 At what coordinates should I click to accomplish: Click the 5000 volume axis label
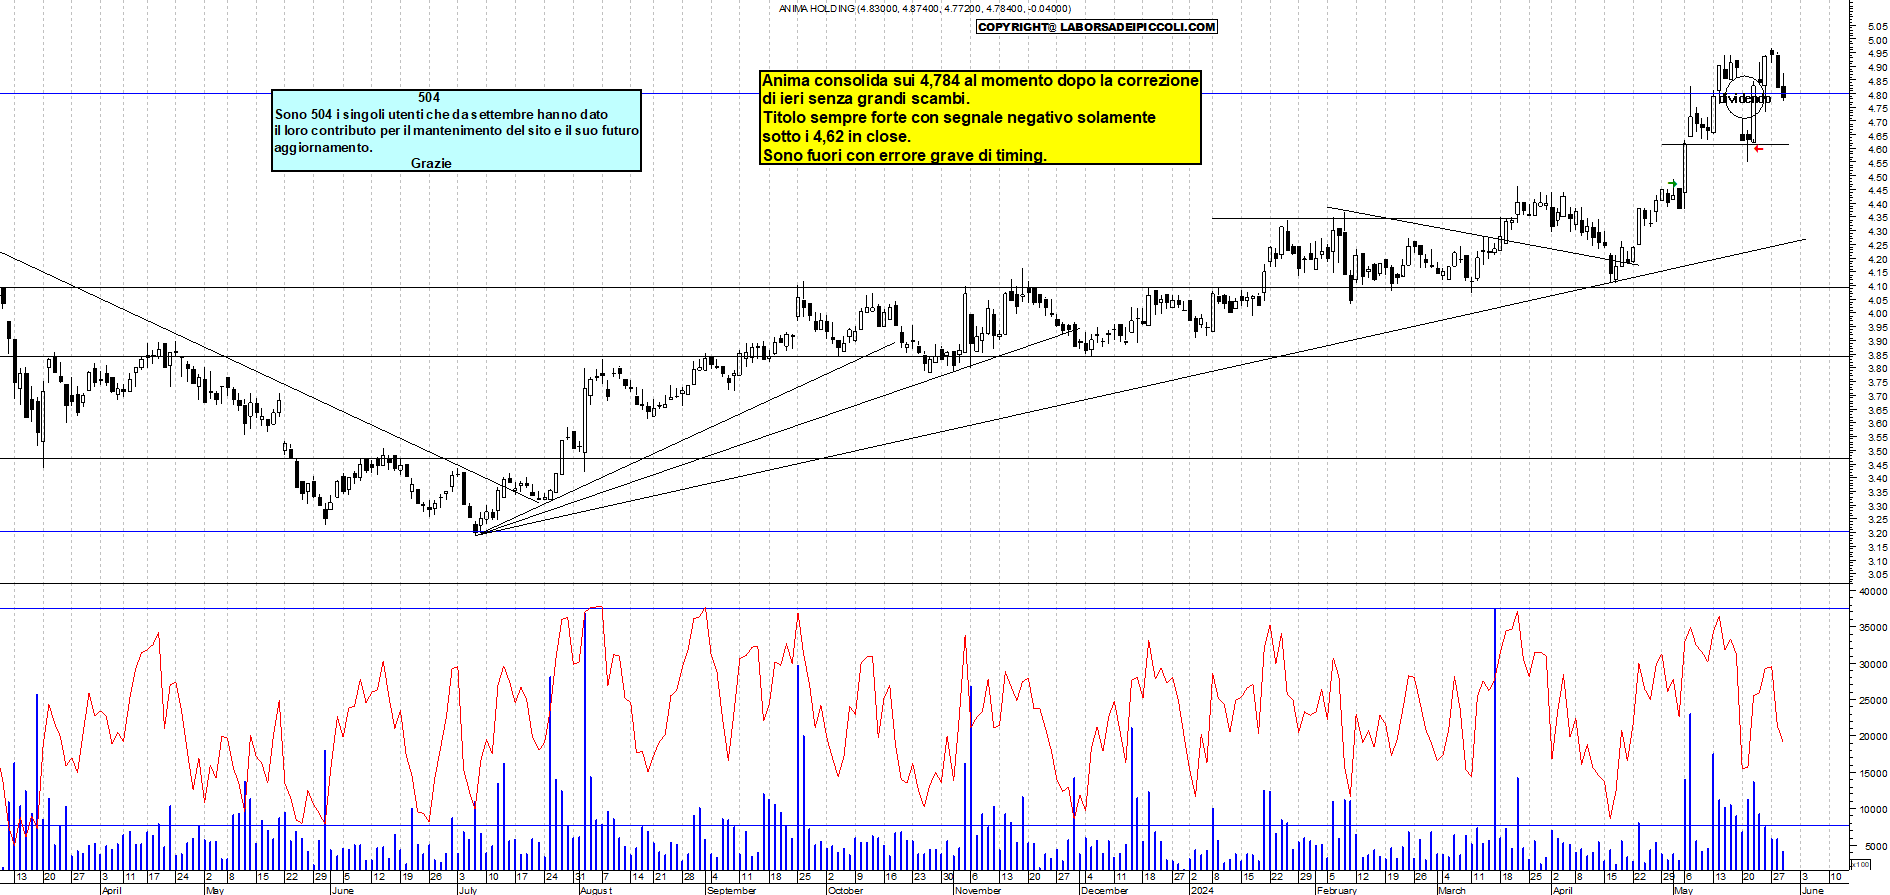coord(1875,846)
